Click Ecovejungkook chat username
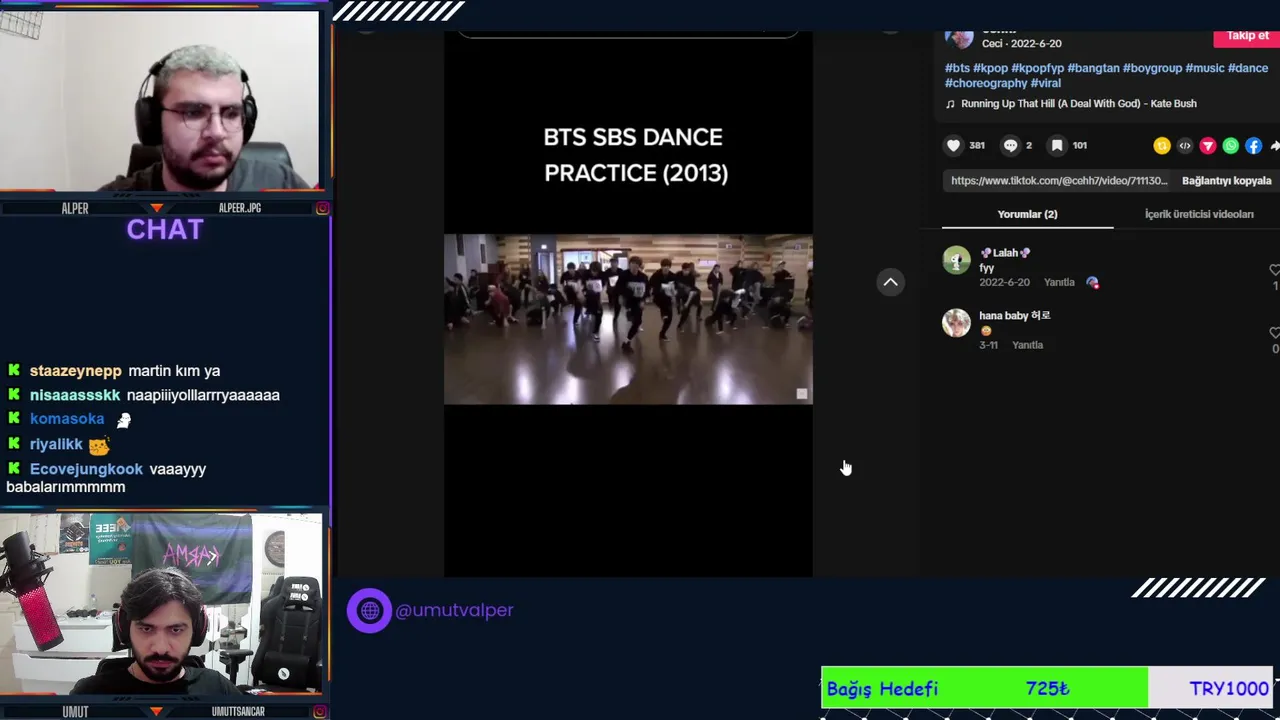The width and height of the screenshot is (1280, 720). [x=86, y=469]
